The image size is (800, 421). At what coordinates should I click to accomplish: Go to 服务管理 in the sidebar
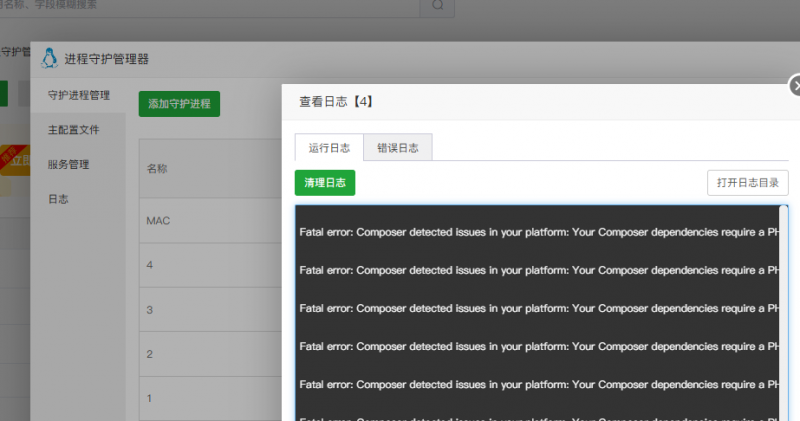tap(68, 164)
